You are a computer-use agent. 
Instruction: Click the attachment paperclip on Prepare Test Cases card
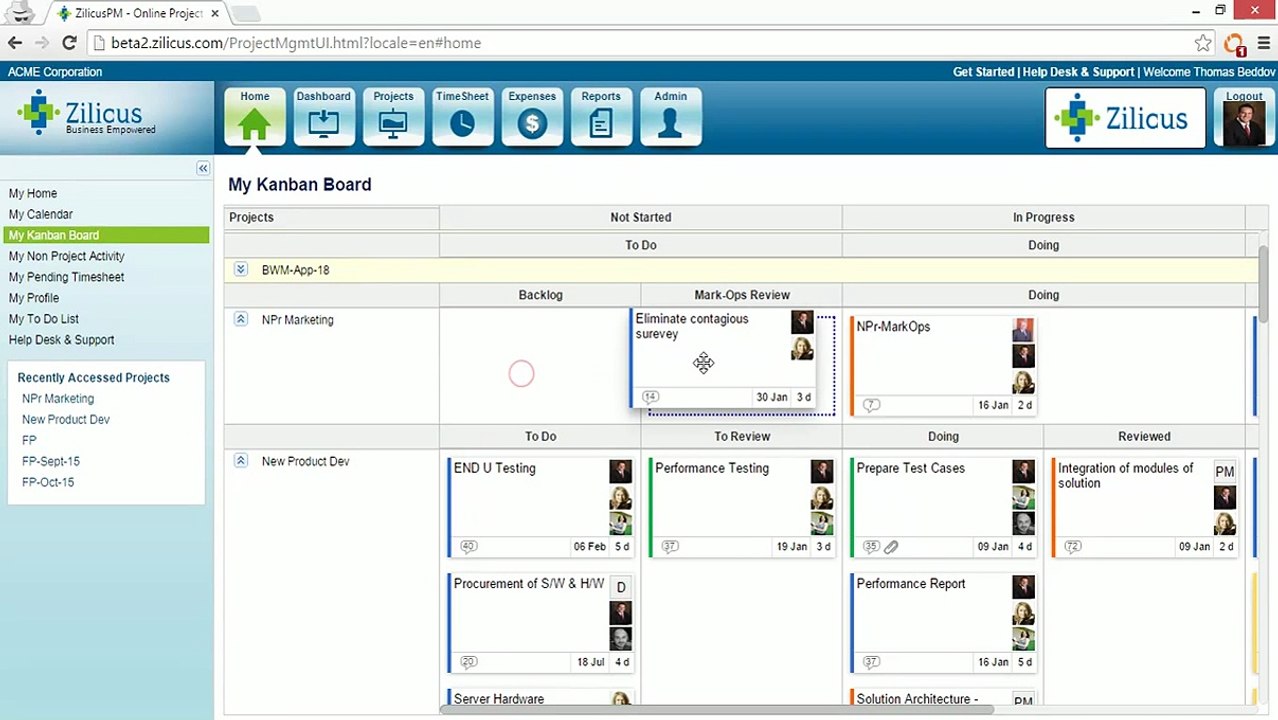click(x=891, y=547)
